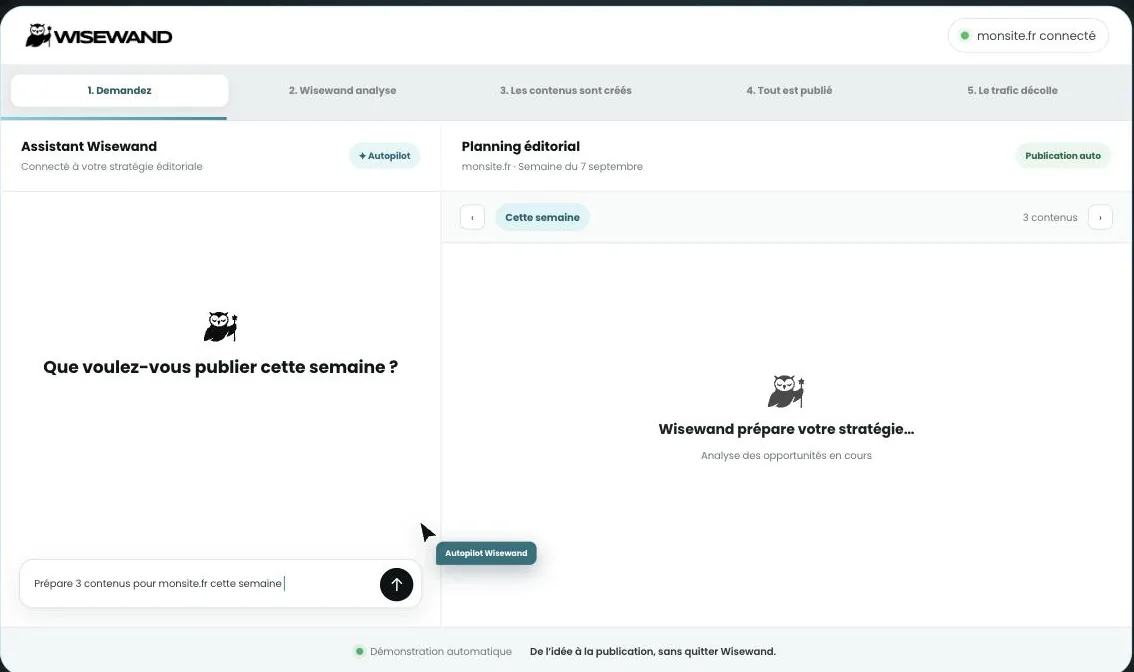The height and width of the screenshot is (672, 1134).
Task: Open the '5. Le trafic décolle' tab
Action: [1012, 90]
